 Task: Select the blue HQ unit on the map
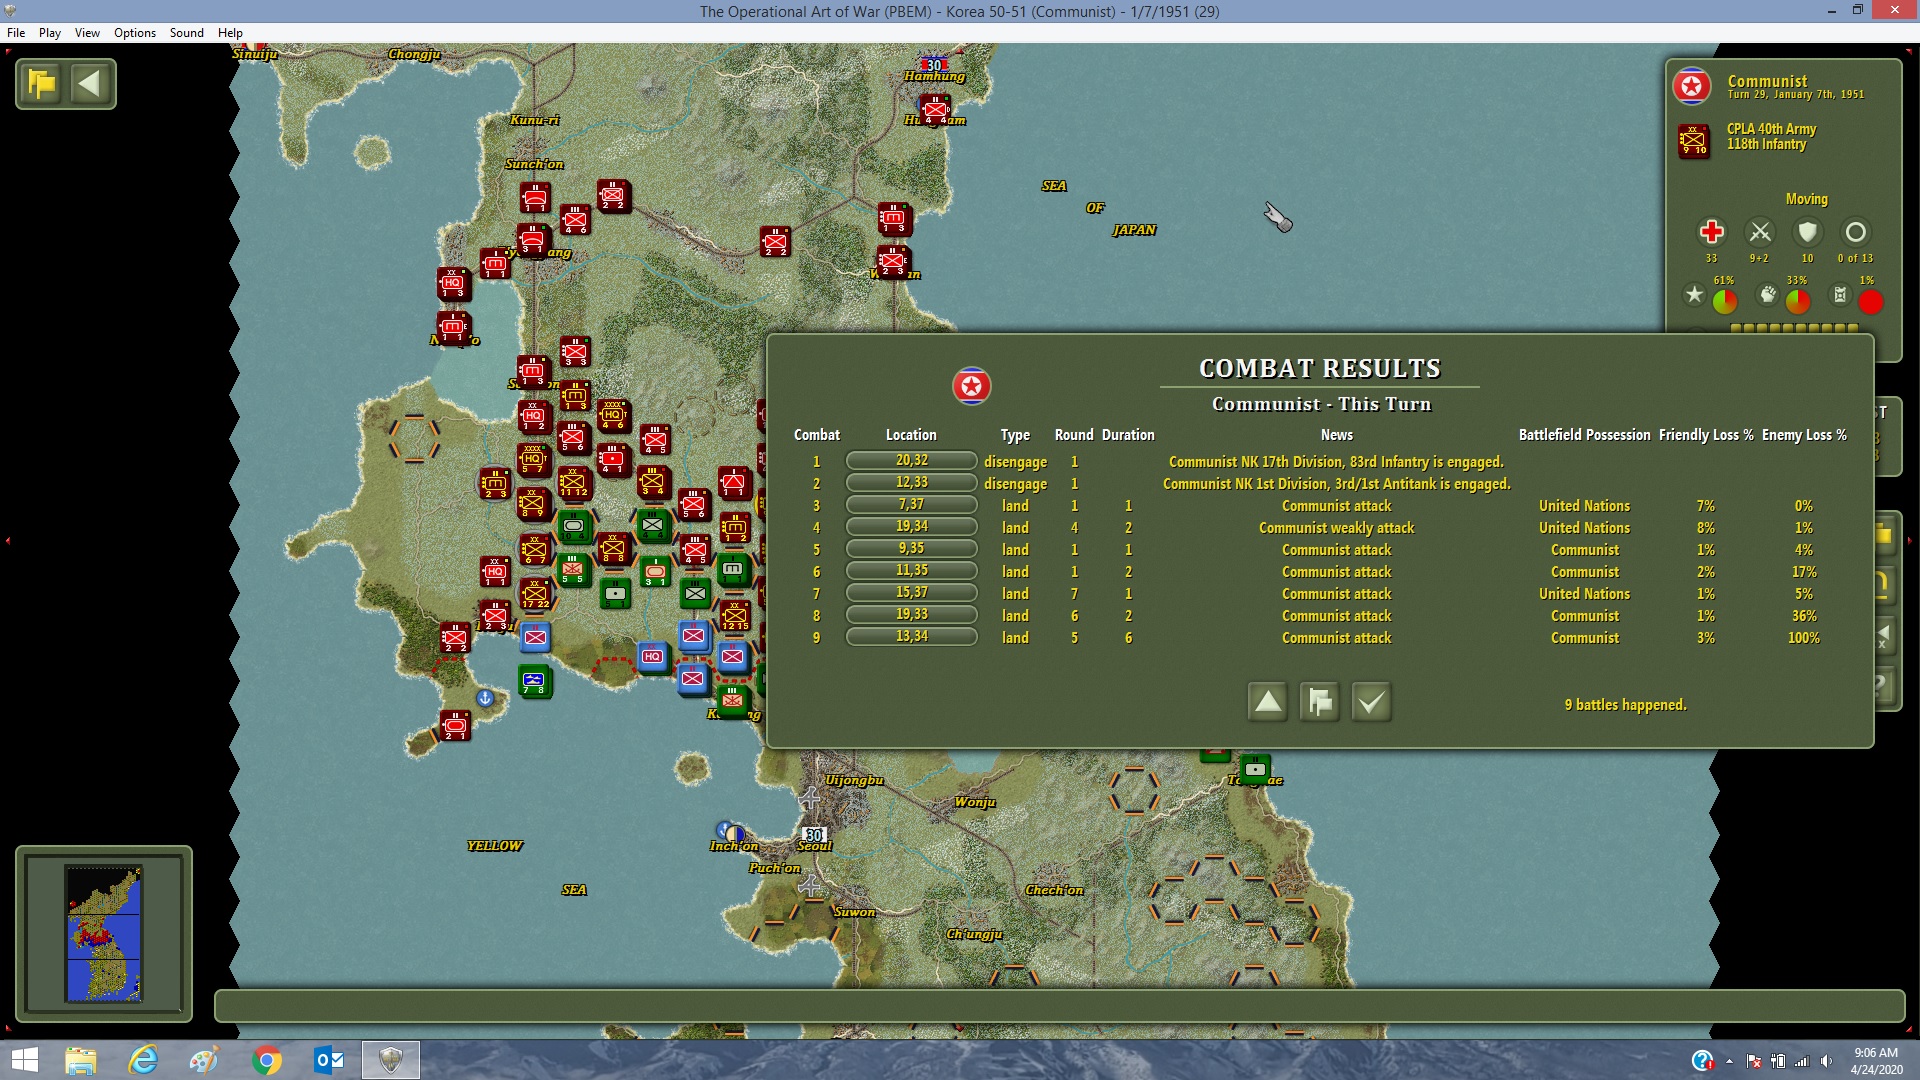click(653, 657)
